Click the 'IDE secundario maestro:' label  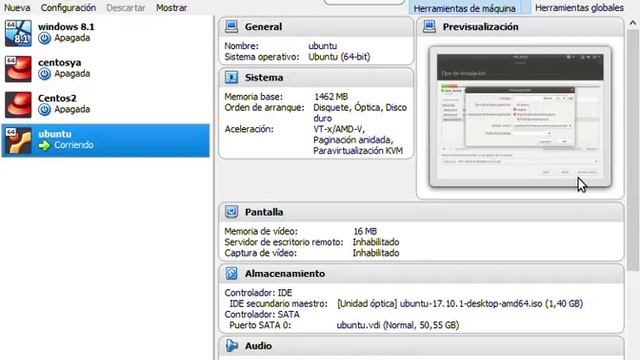pos(278,304)
